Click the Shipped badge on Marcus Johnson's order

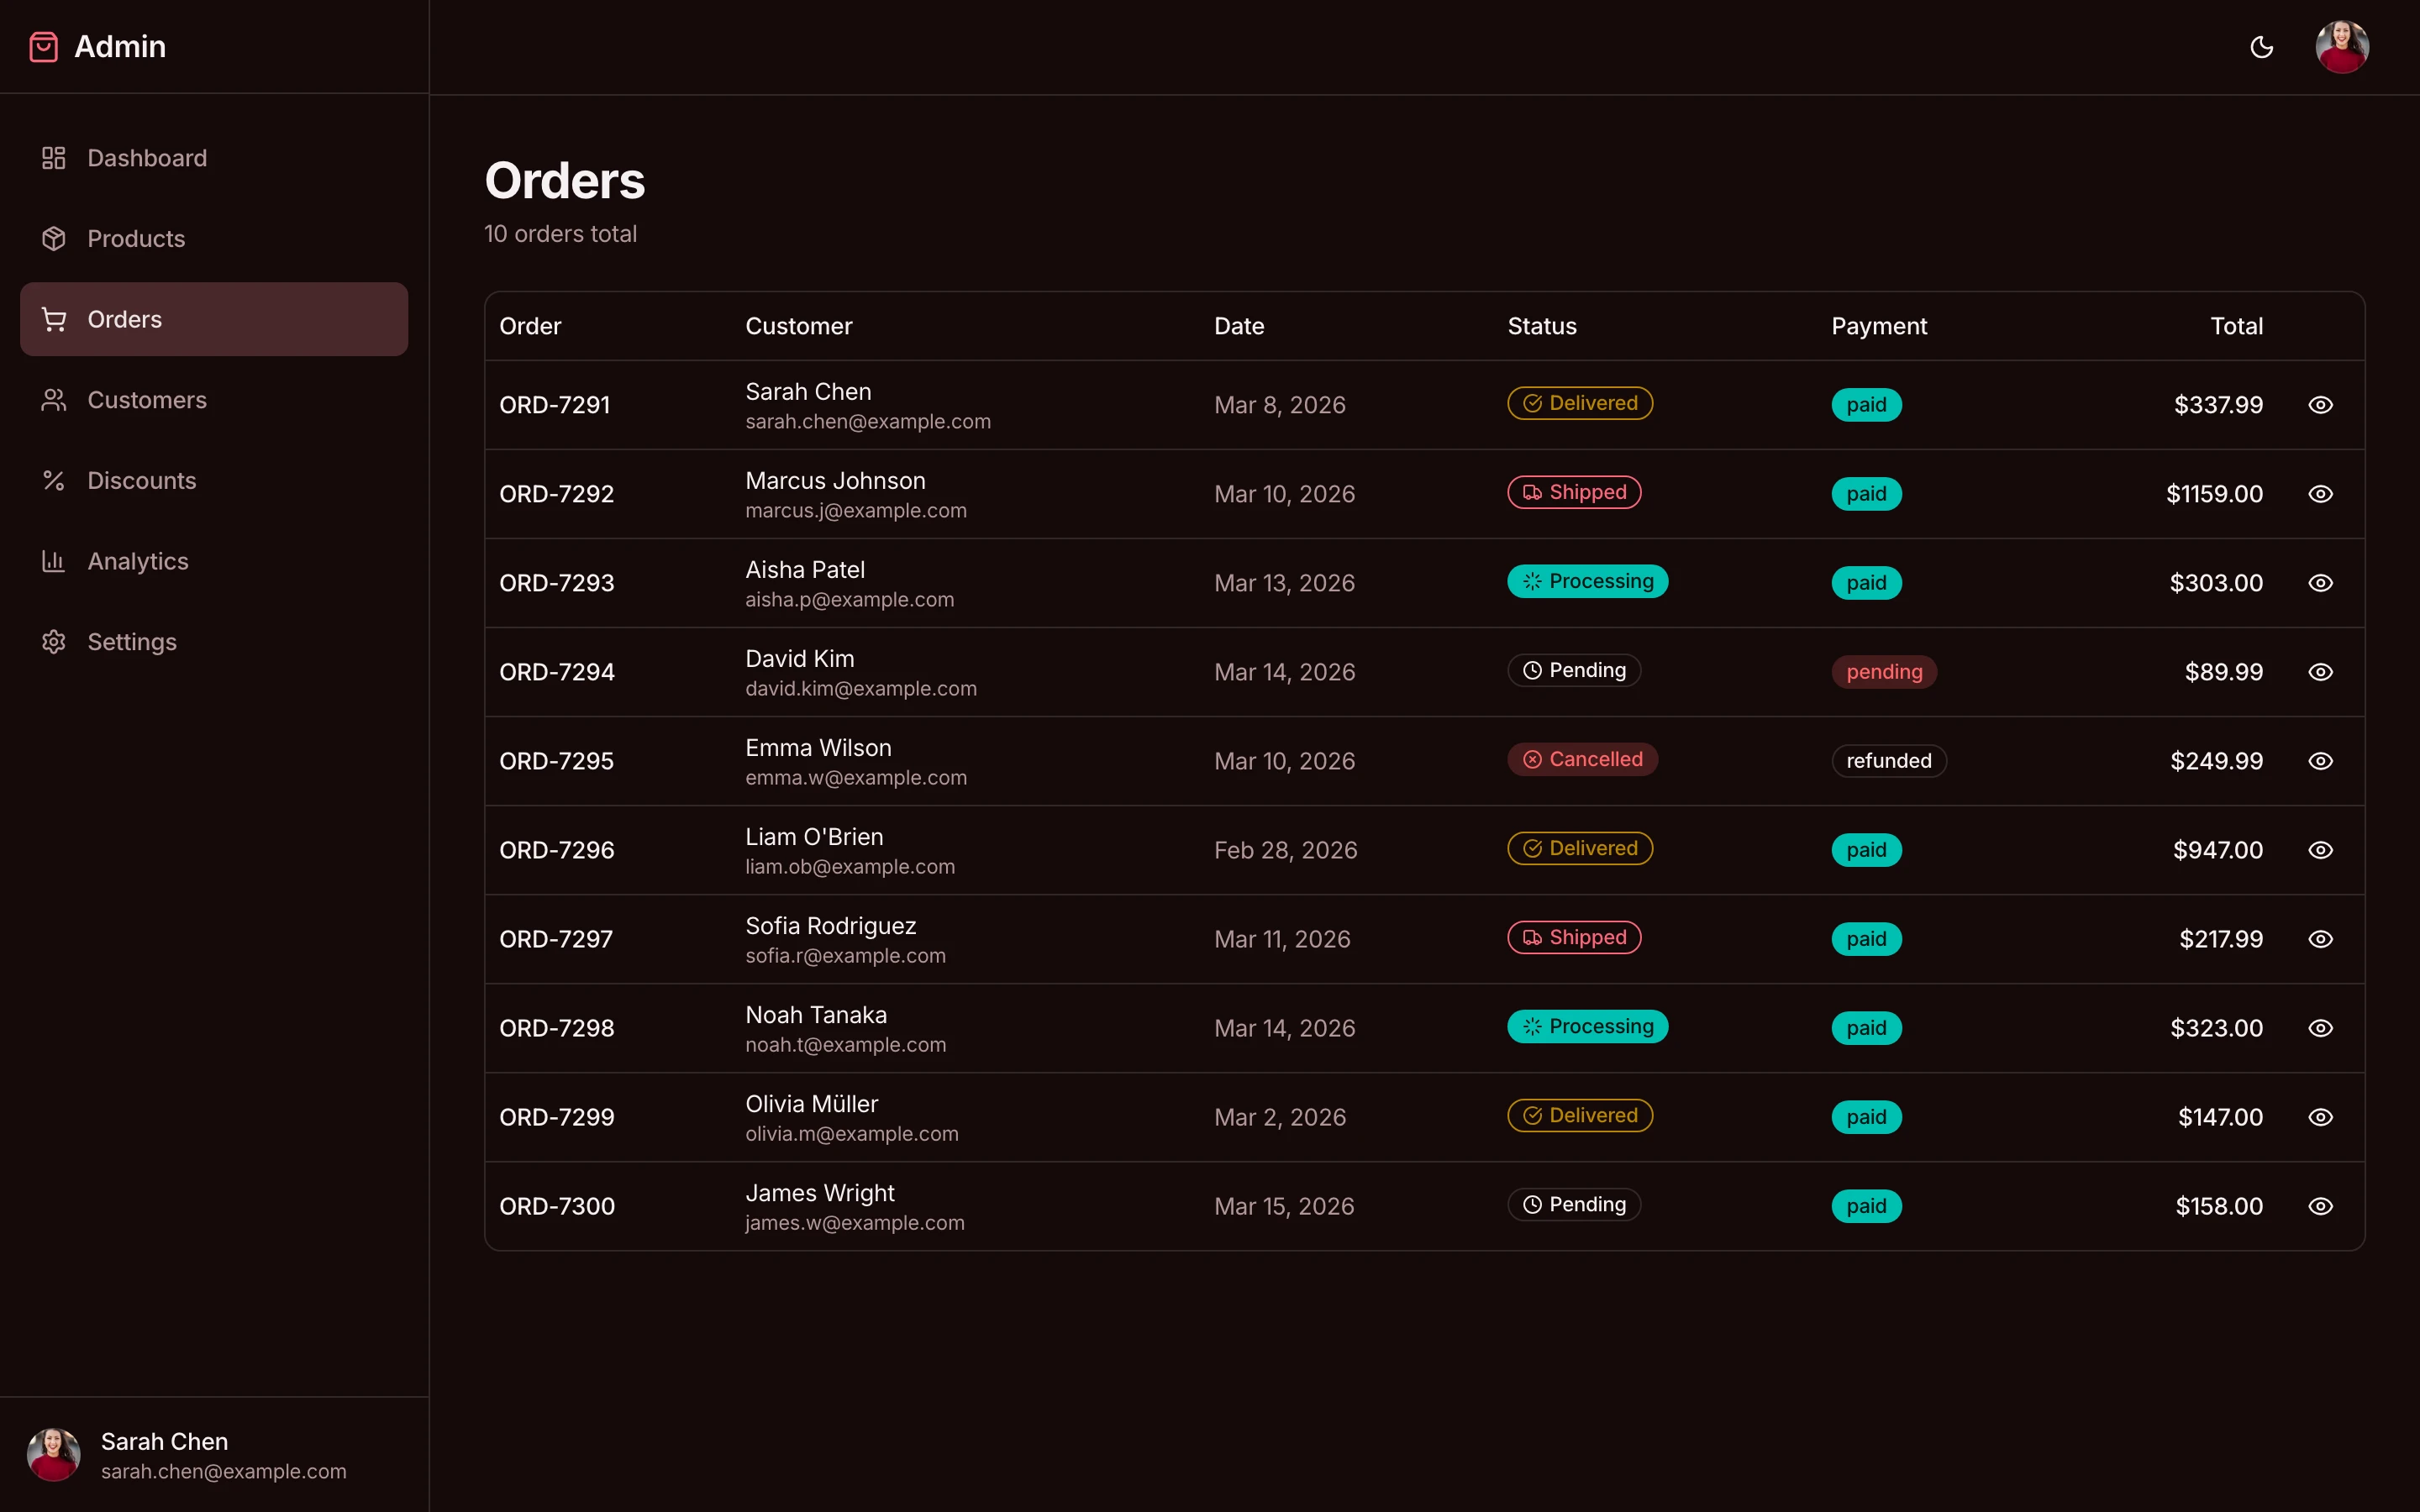[x=1573, y=491]
